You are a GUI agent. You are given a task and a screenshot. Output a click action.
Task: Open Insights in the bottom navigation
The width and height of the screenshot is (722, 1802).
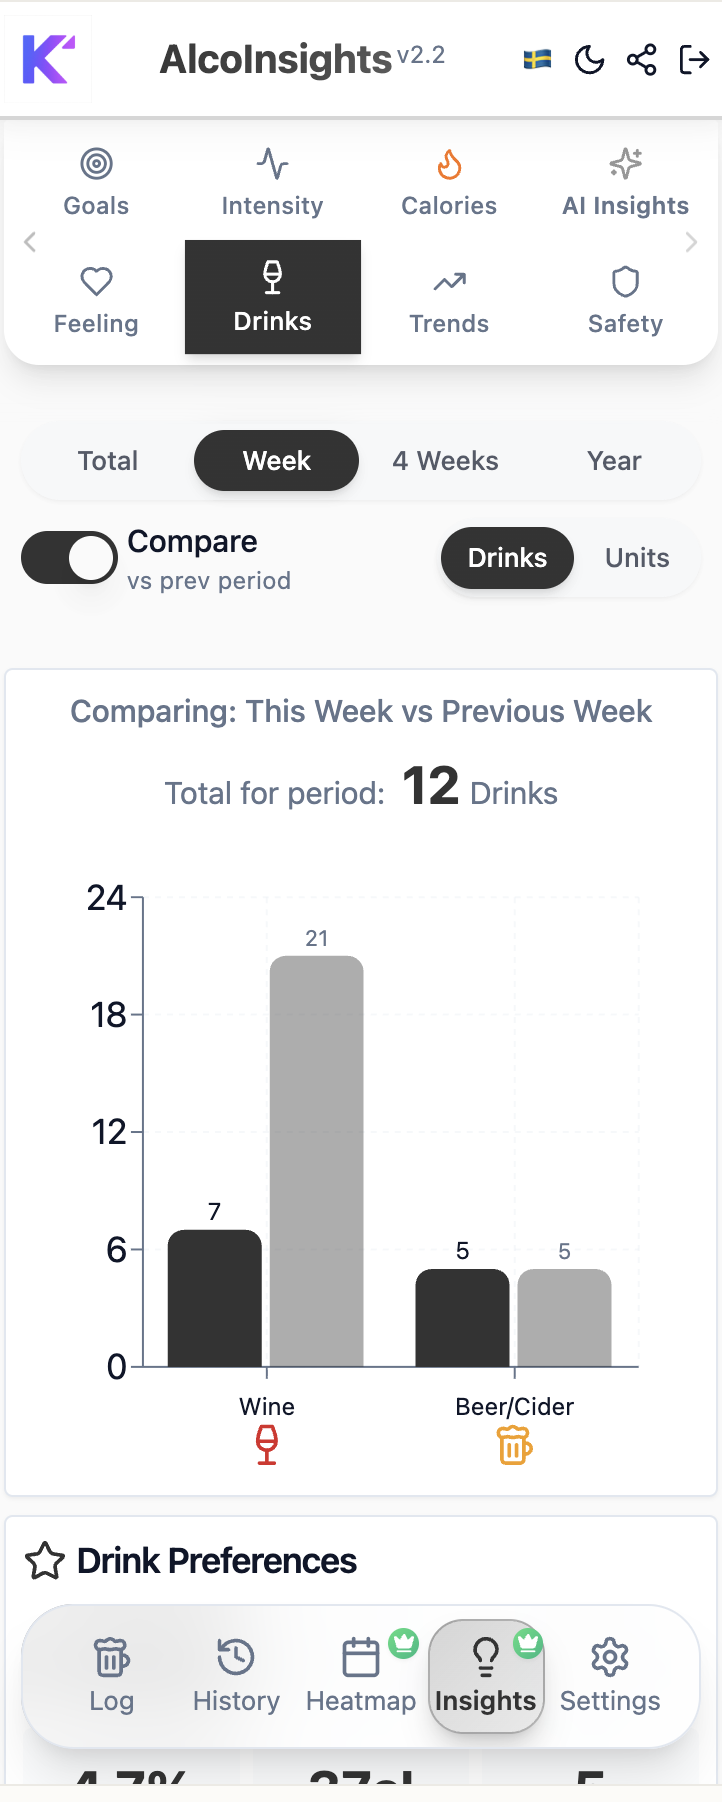tap(486, 1676)
